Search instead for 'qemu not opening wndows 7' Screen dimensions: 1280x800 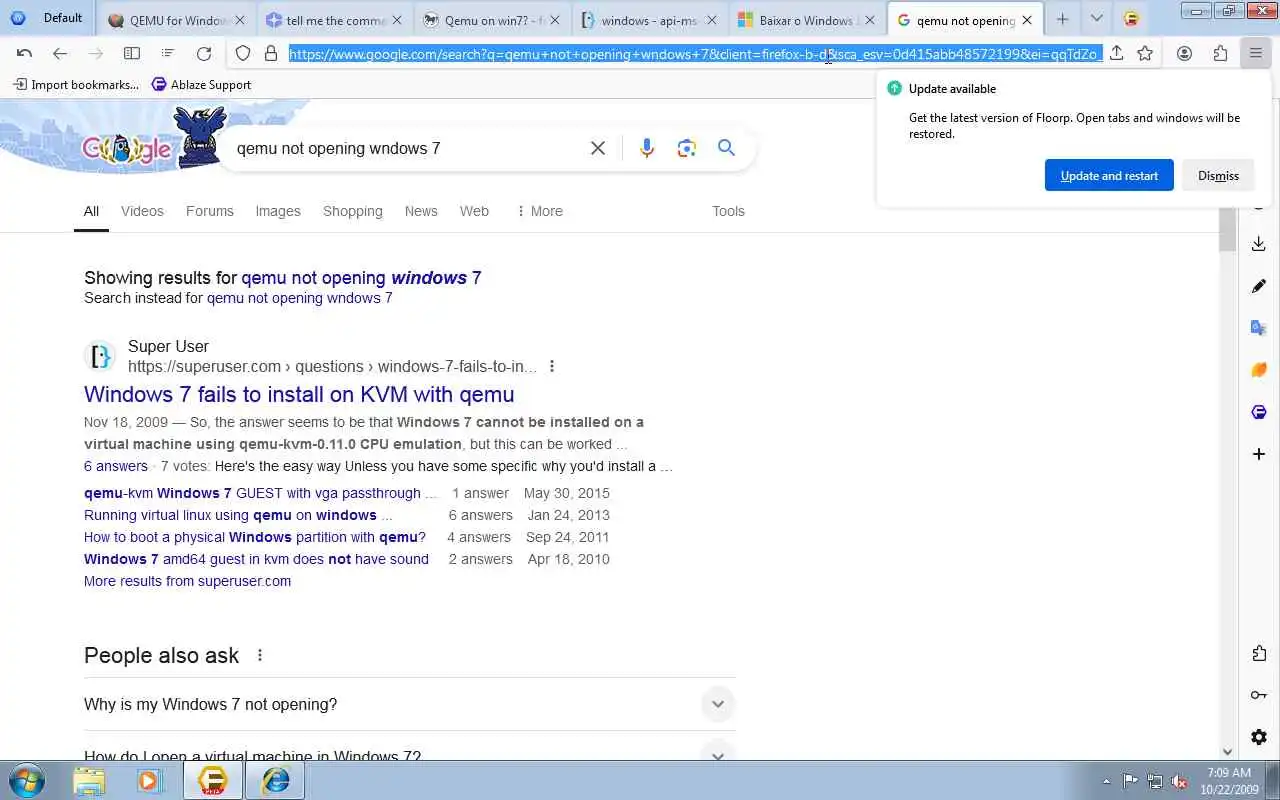pos(300,298)
